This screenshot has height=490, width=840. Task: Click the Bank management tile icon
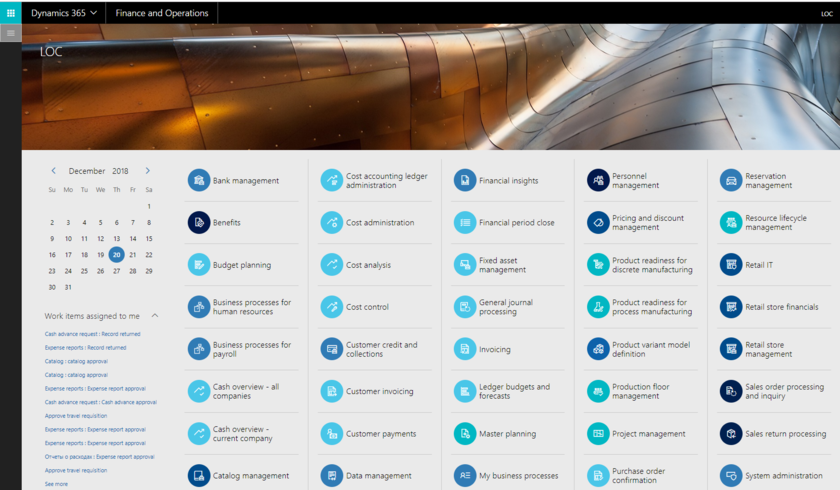(198, 181)
